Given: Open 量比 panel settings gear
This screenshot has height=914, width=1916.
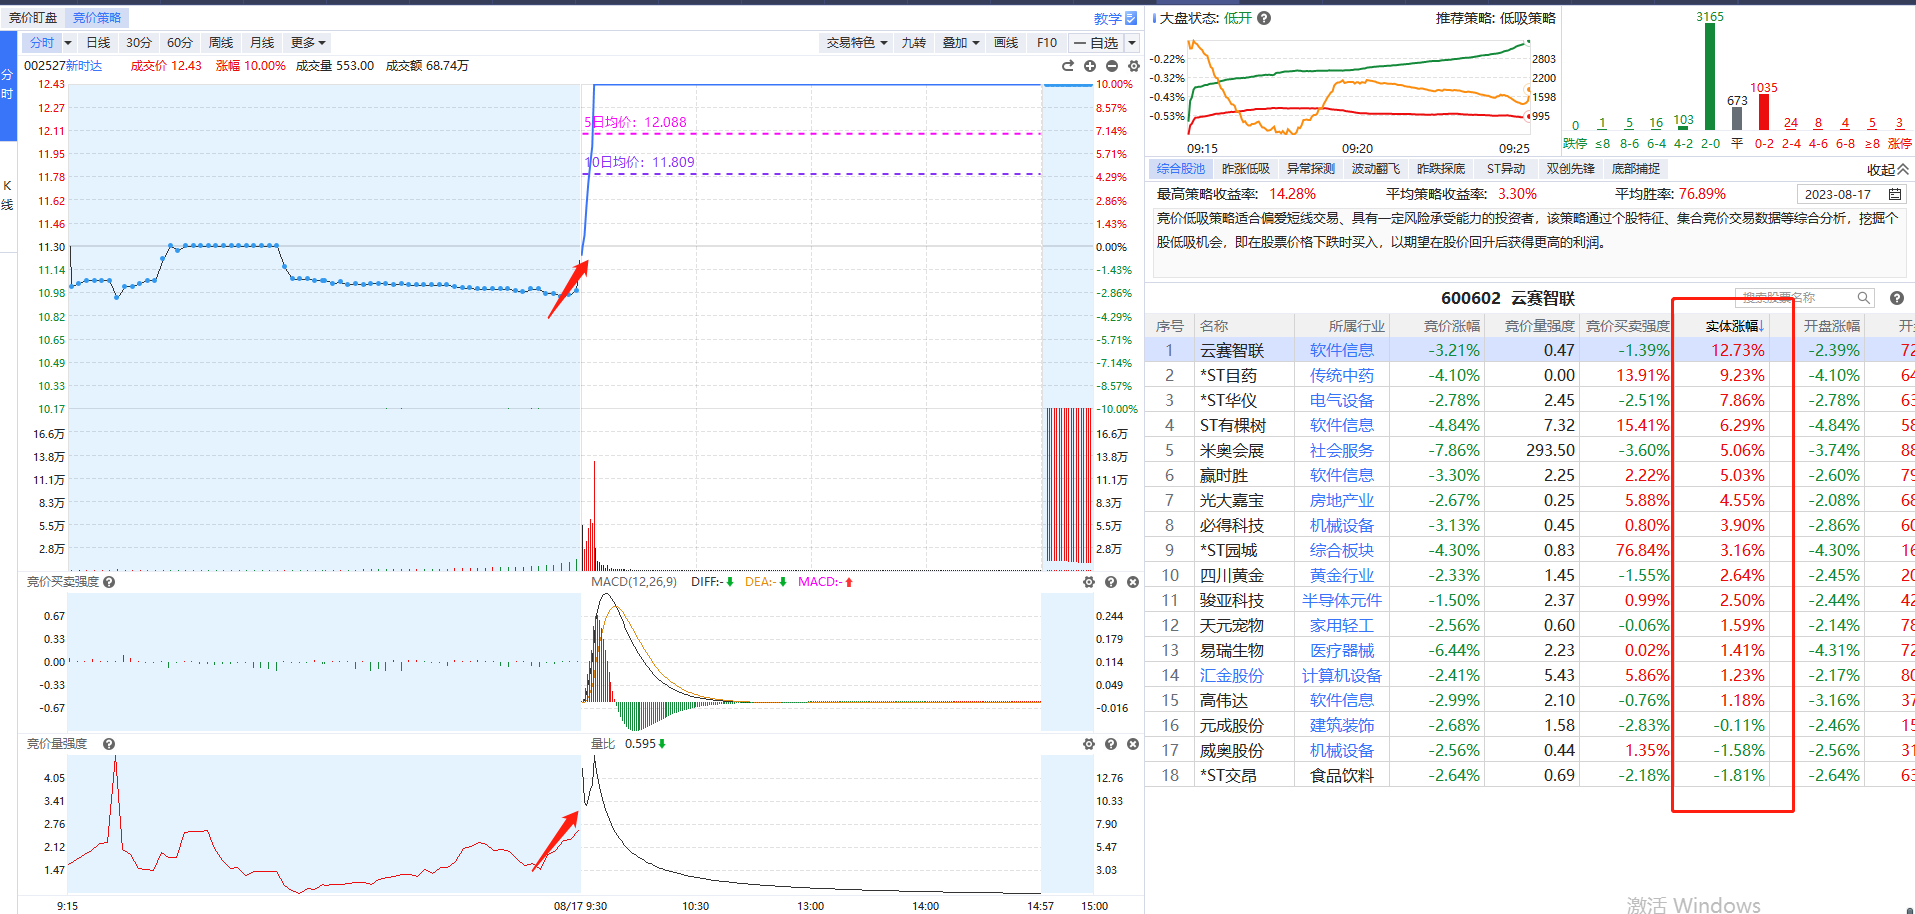Looking at the screenshot, I should (1089, 744).
